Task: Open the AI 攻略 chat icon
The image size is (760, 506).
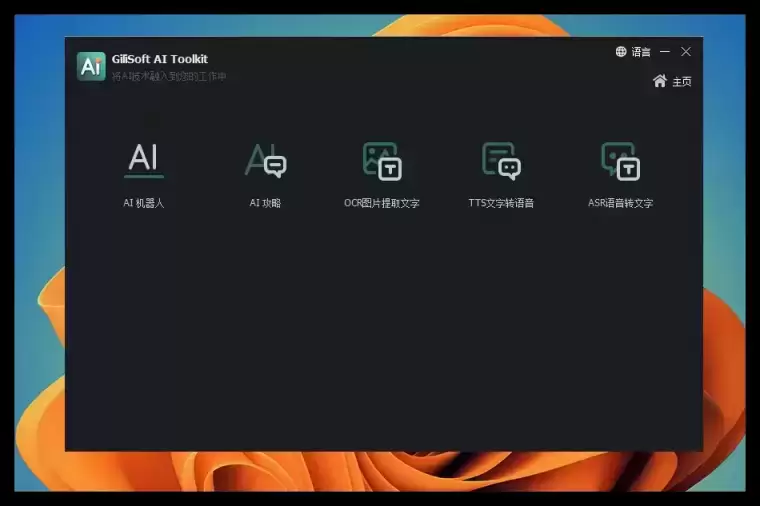Action: [x=266, y=160]
